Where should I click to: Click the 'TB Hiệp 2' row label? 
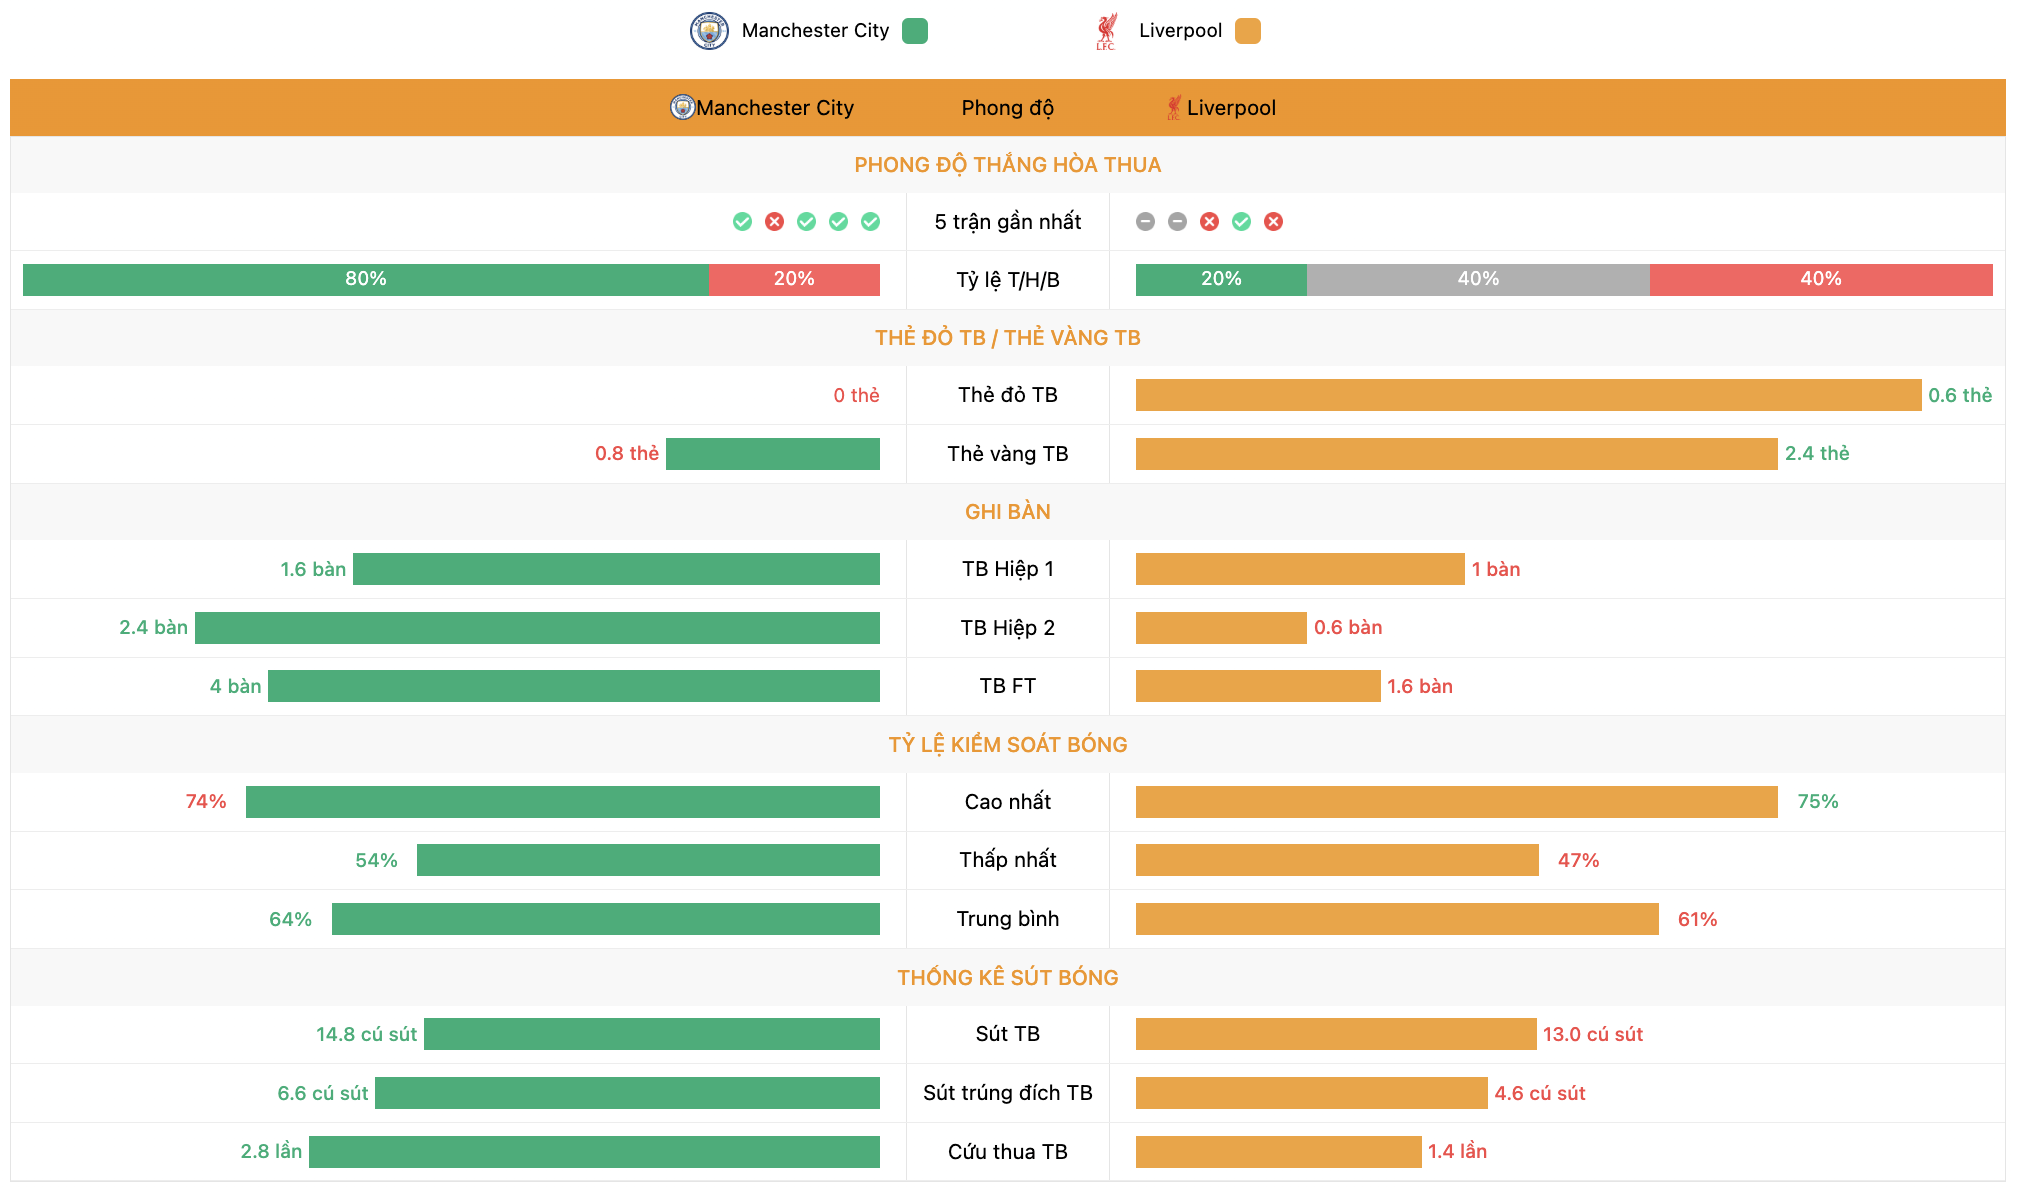point(1007,628)
